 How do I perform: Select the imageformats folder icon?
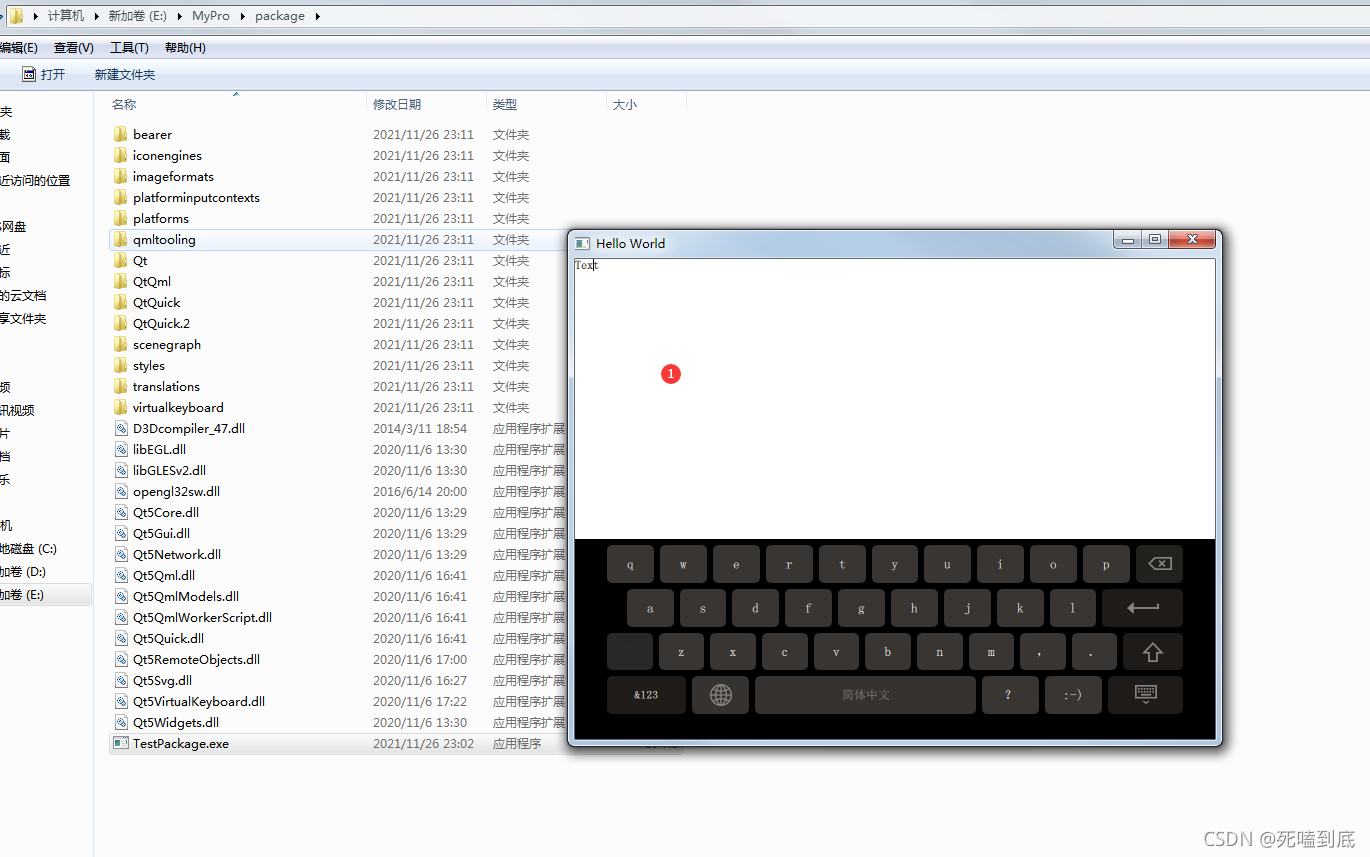pos(120,176)
